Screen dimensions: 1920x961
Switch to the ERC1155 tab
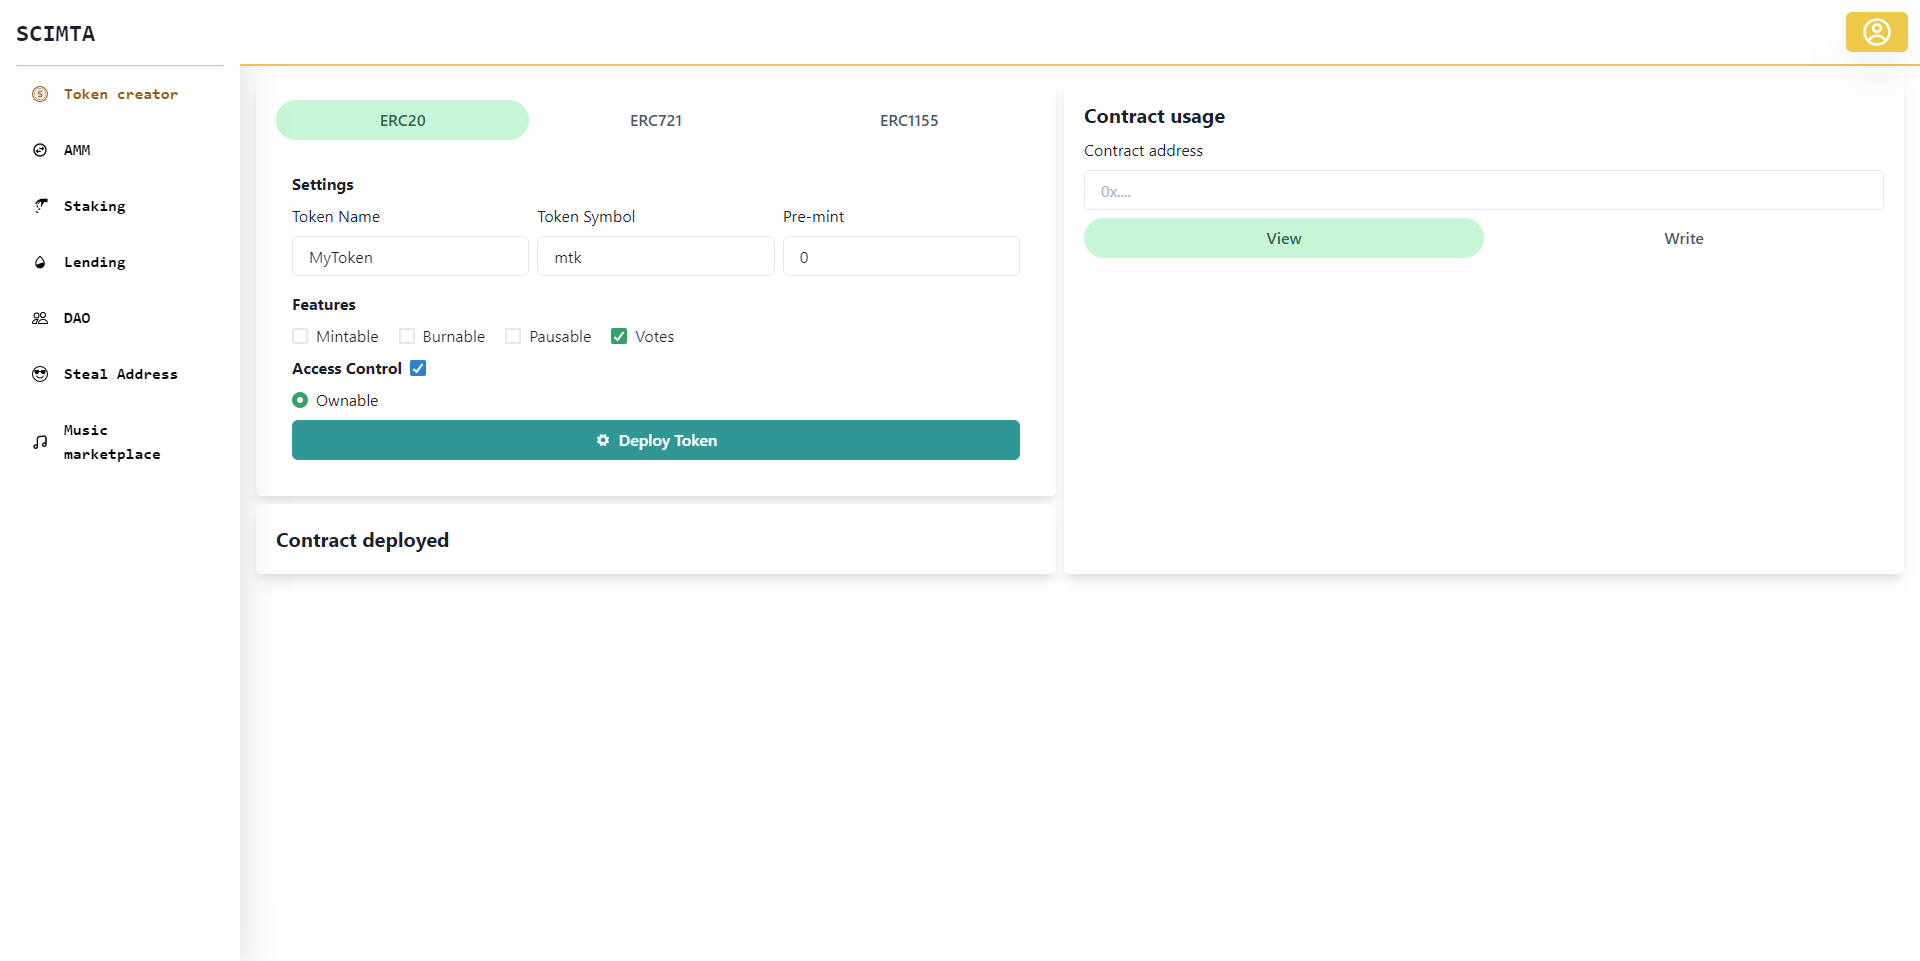[x=909, y=120]
